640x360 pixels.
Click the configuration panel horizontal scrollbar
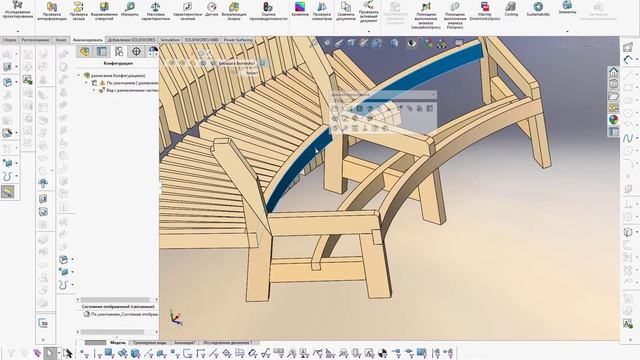click(x=115, y=300)
